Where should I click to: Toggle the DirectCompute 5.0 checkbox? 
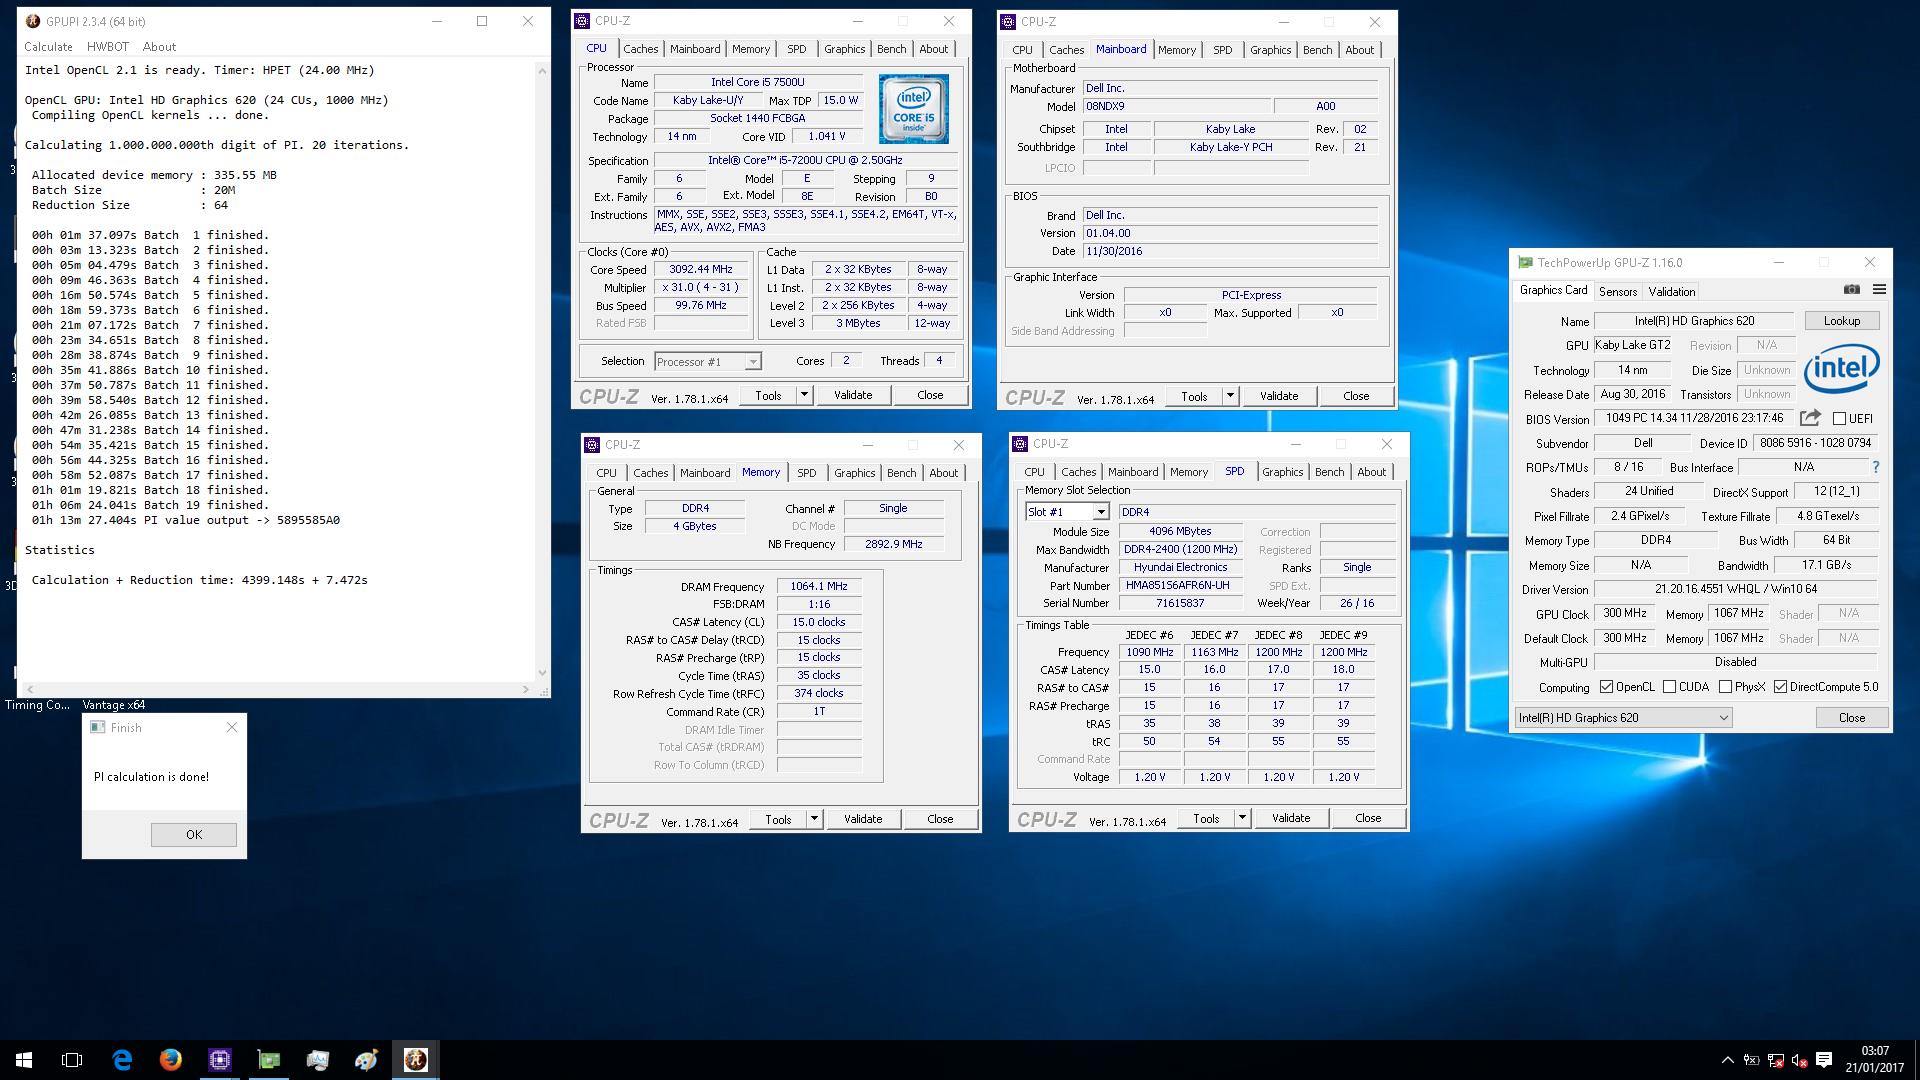(1780, 687)
